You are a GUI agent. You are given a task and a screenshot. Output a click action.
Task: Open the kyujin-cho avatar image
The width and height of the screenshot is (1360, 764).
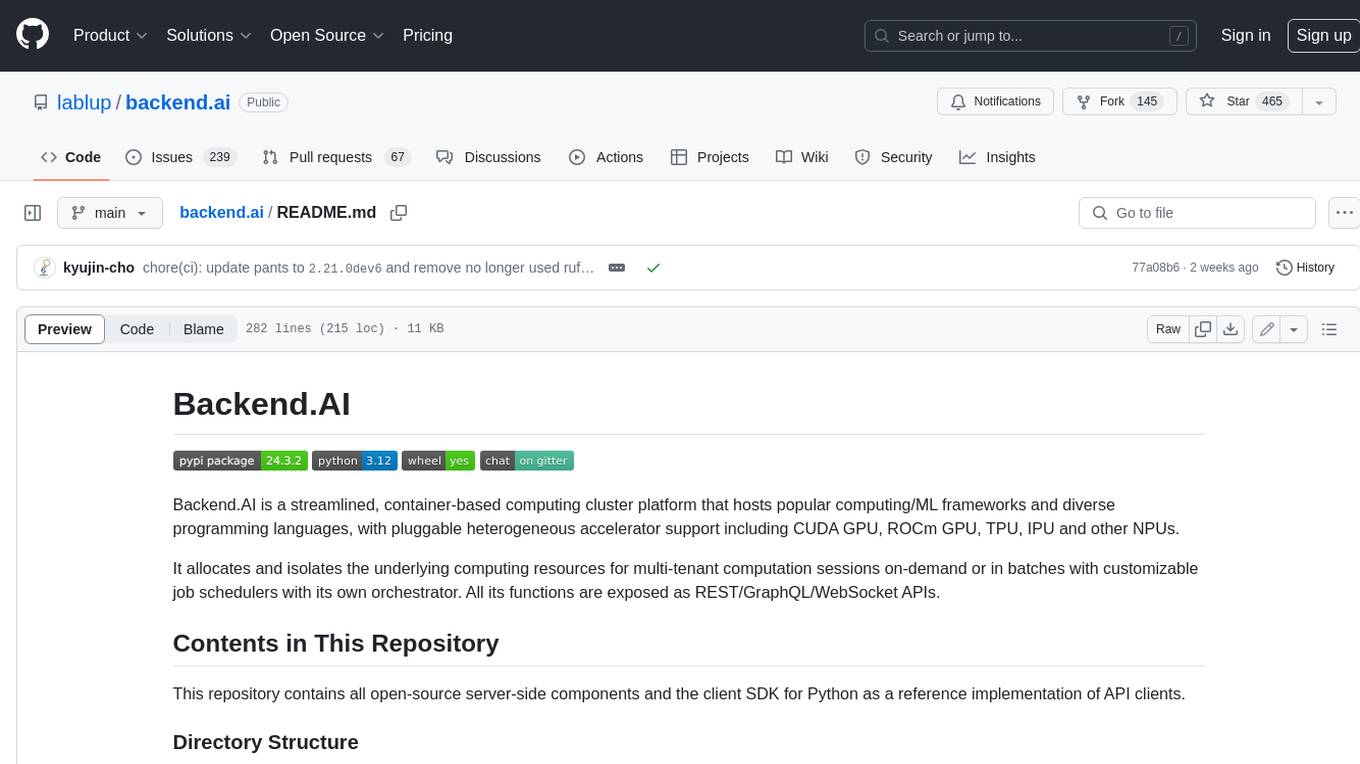coord(44,268)
